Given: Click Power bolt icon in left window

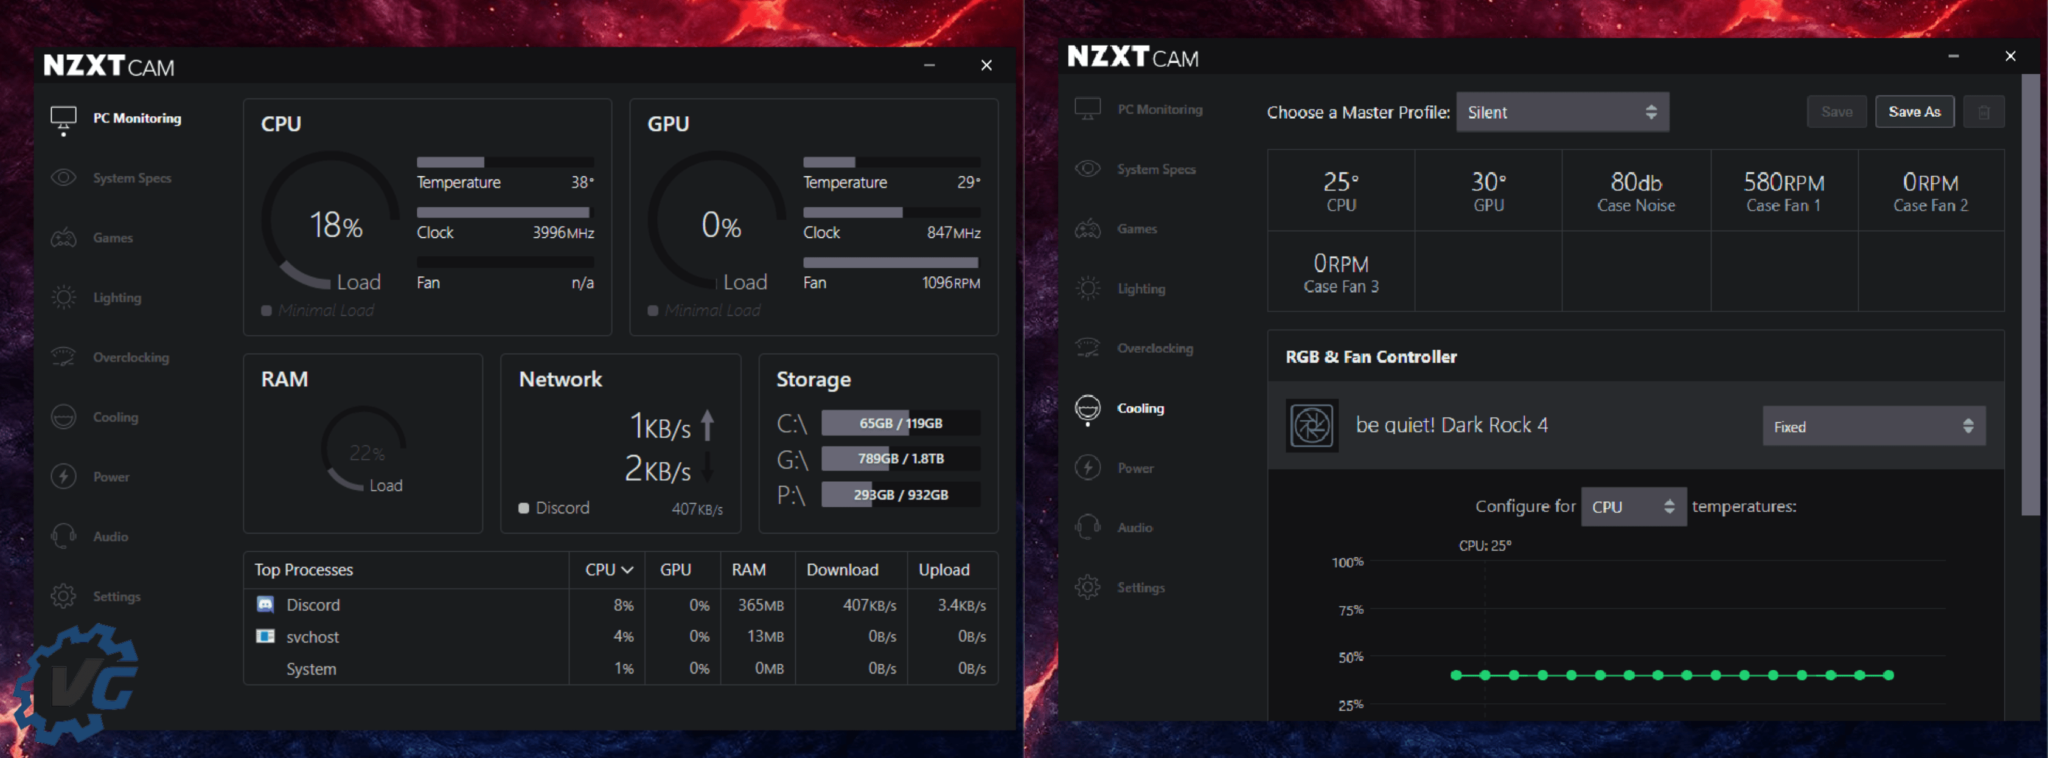Looking at the screenshot, I should (x=63, y=476).
